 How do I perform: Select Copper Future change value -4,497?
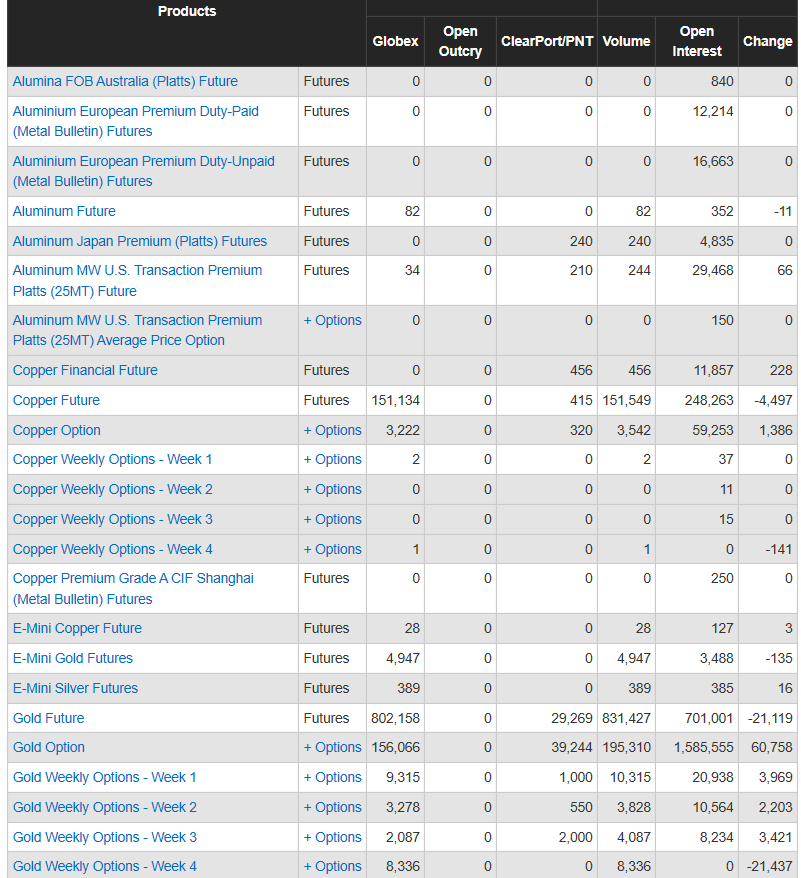(773, 400)
